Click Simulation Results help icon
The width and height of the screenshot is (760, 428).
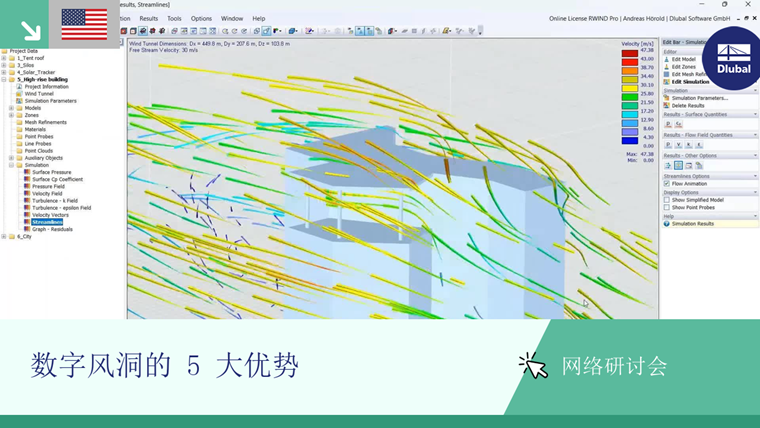(x=666, y=224)
